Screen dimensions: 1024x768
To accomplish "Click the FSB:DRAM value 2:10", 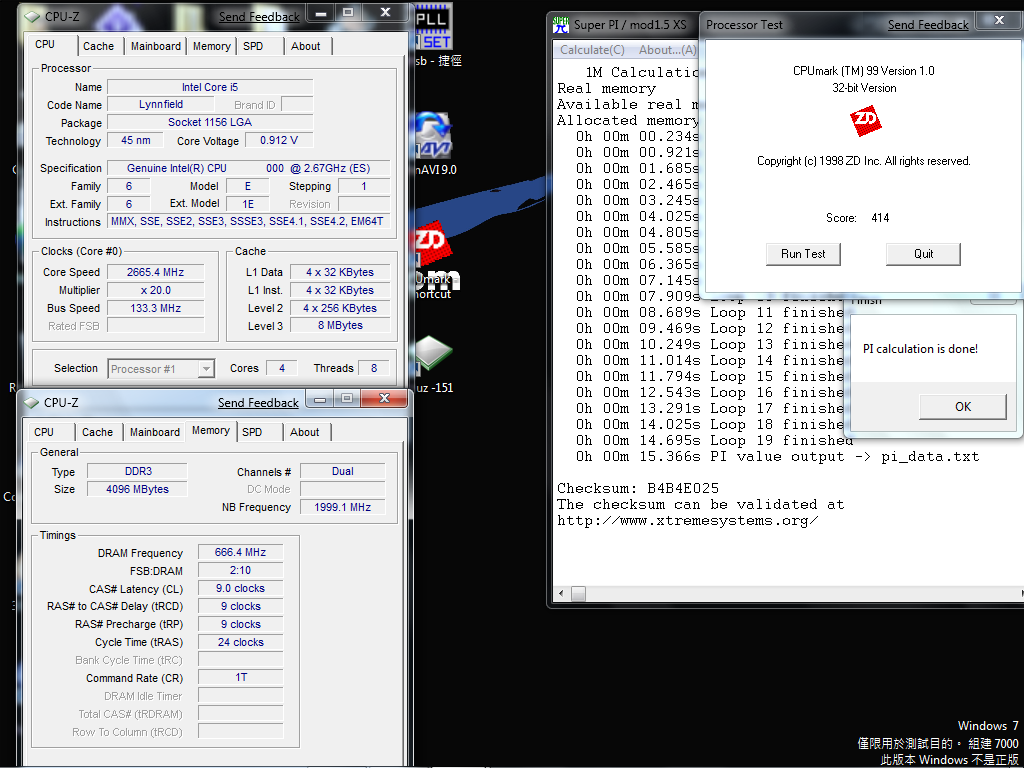I will tap(240, 570).
